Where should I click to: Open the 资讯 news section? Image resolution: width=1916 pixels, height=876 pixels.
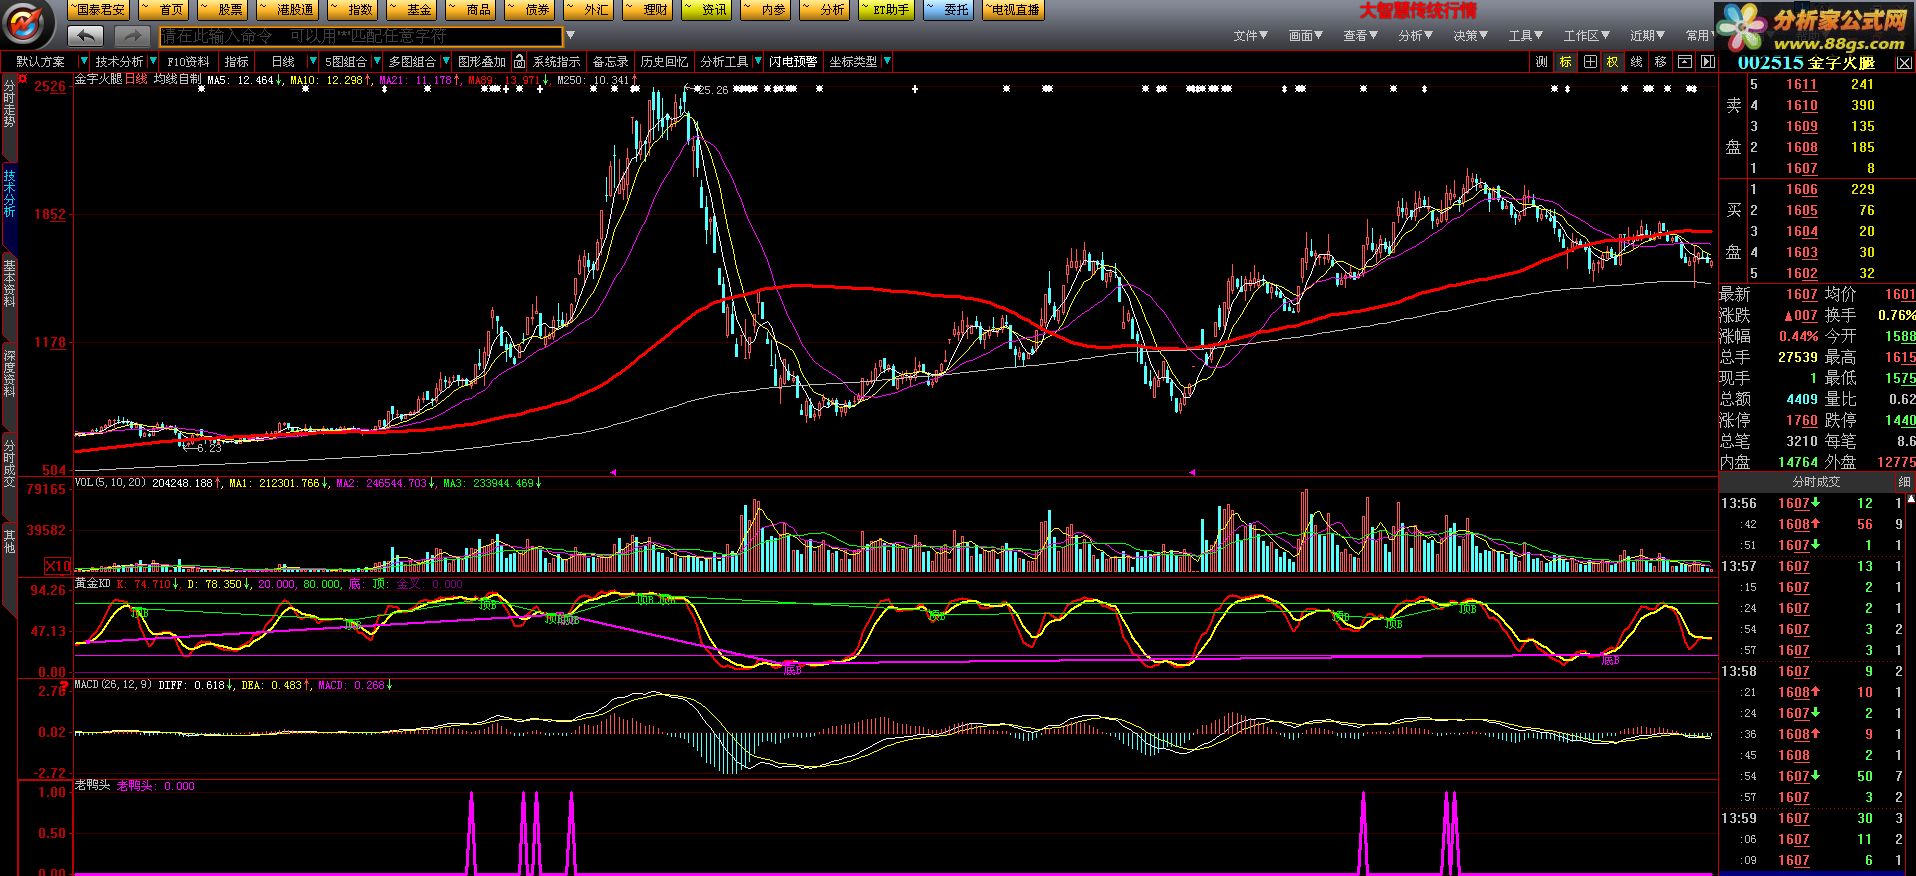(707, 10)
